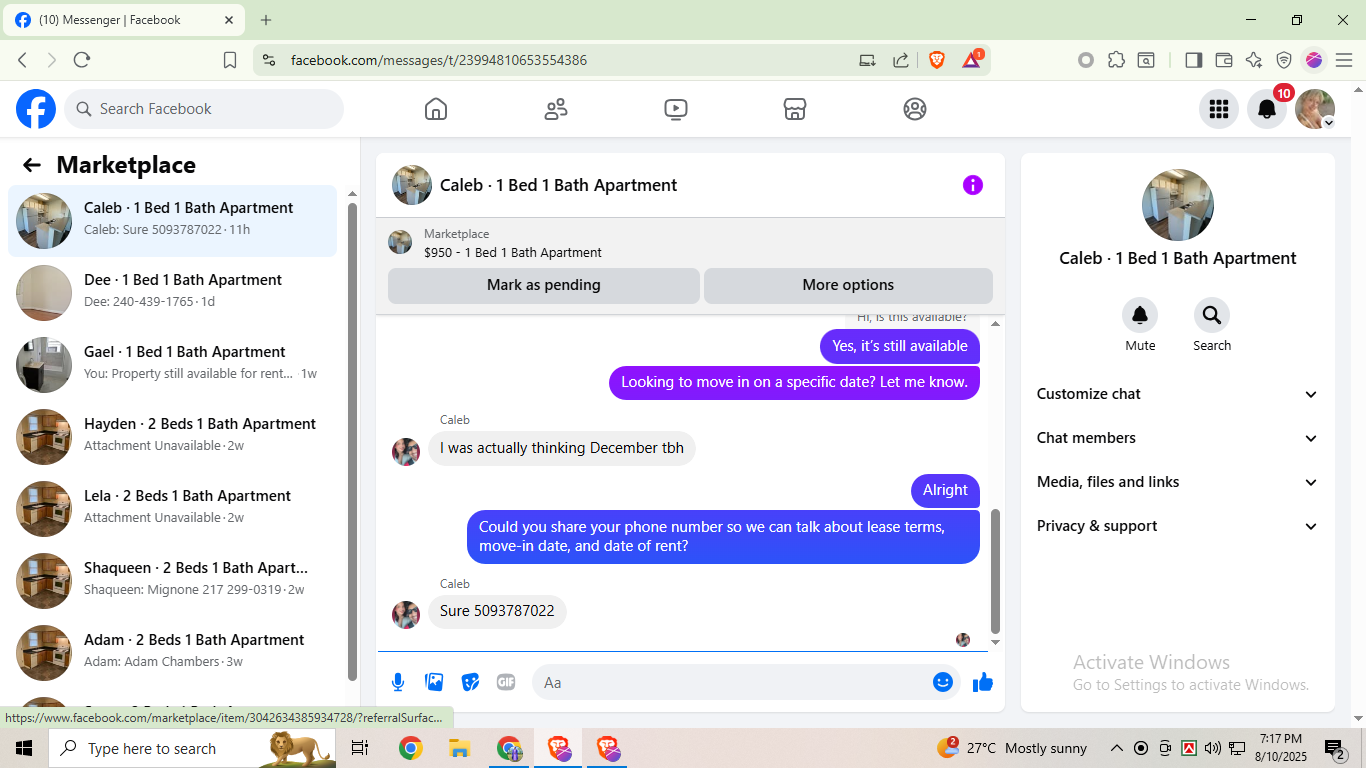Screen dimensions: 1366x768
Task: Expand Customize chat section
Action: [x=1178, y=394]
